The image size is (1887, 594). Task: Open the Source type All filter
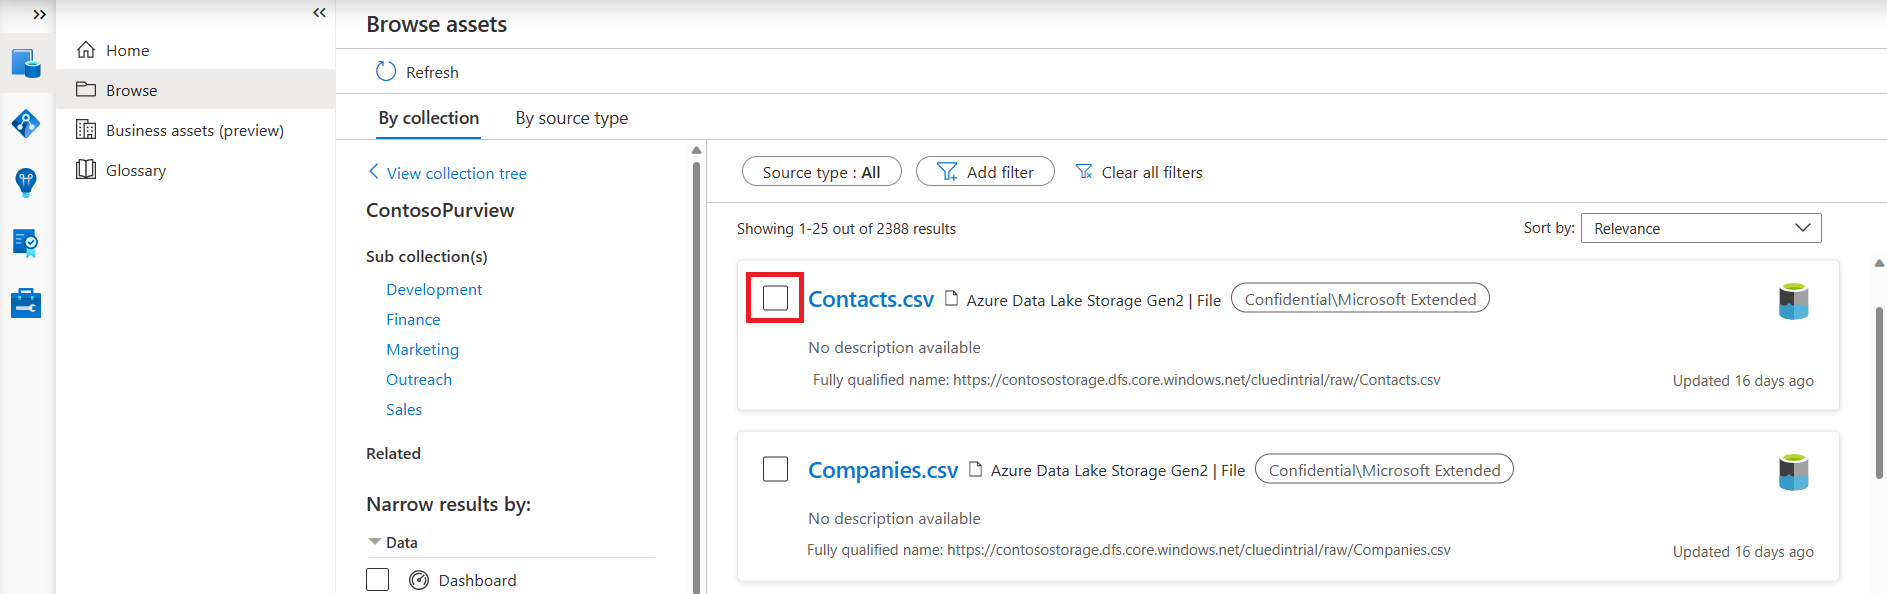(x=821, y=172)
